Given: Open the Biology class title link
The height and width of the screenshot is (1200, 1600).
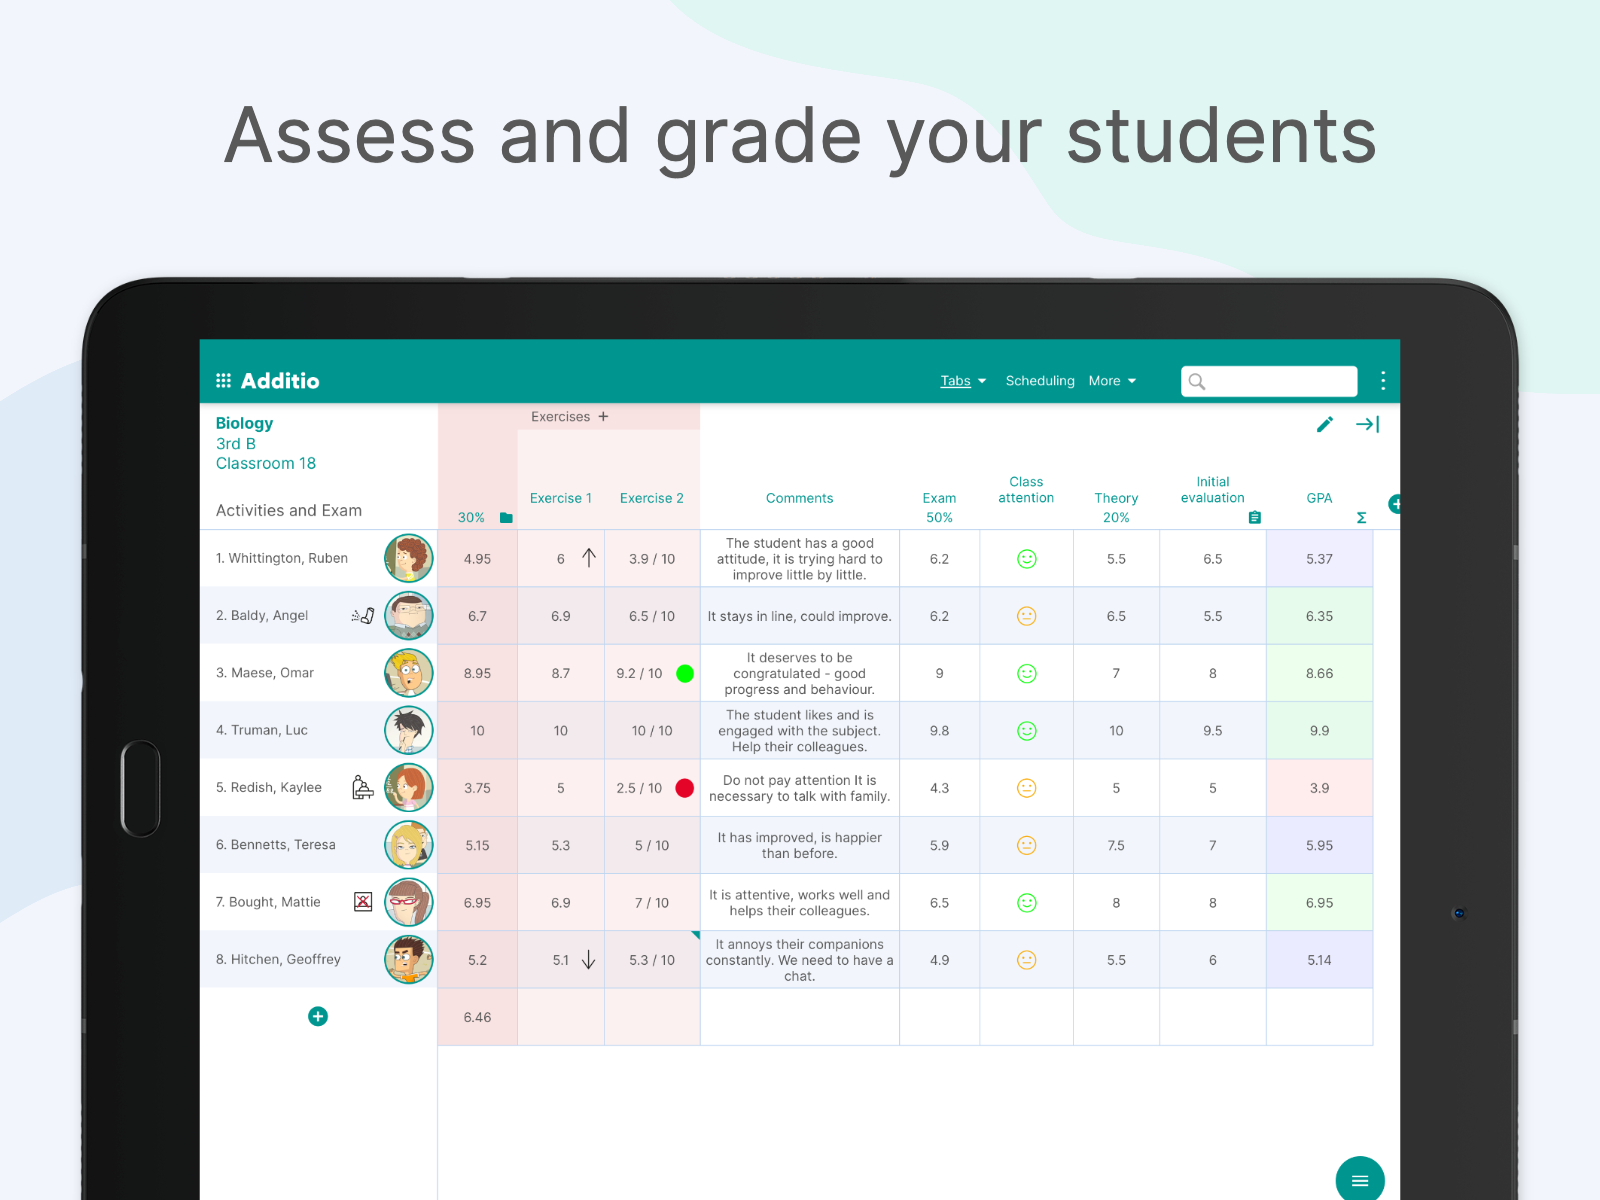Looking at the screenshot, I should coord(244,423).
